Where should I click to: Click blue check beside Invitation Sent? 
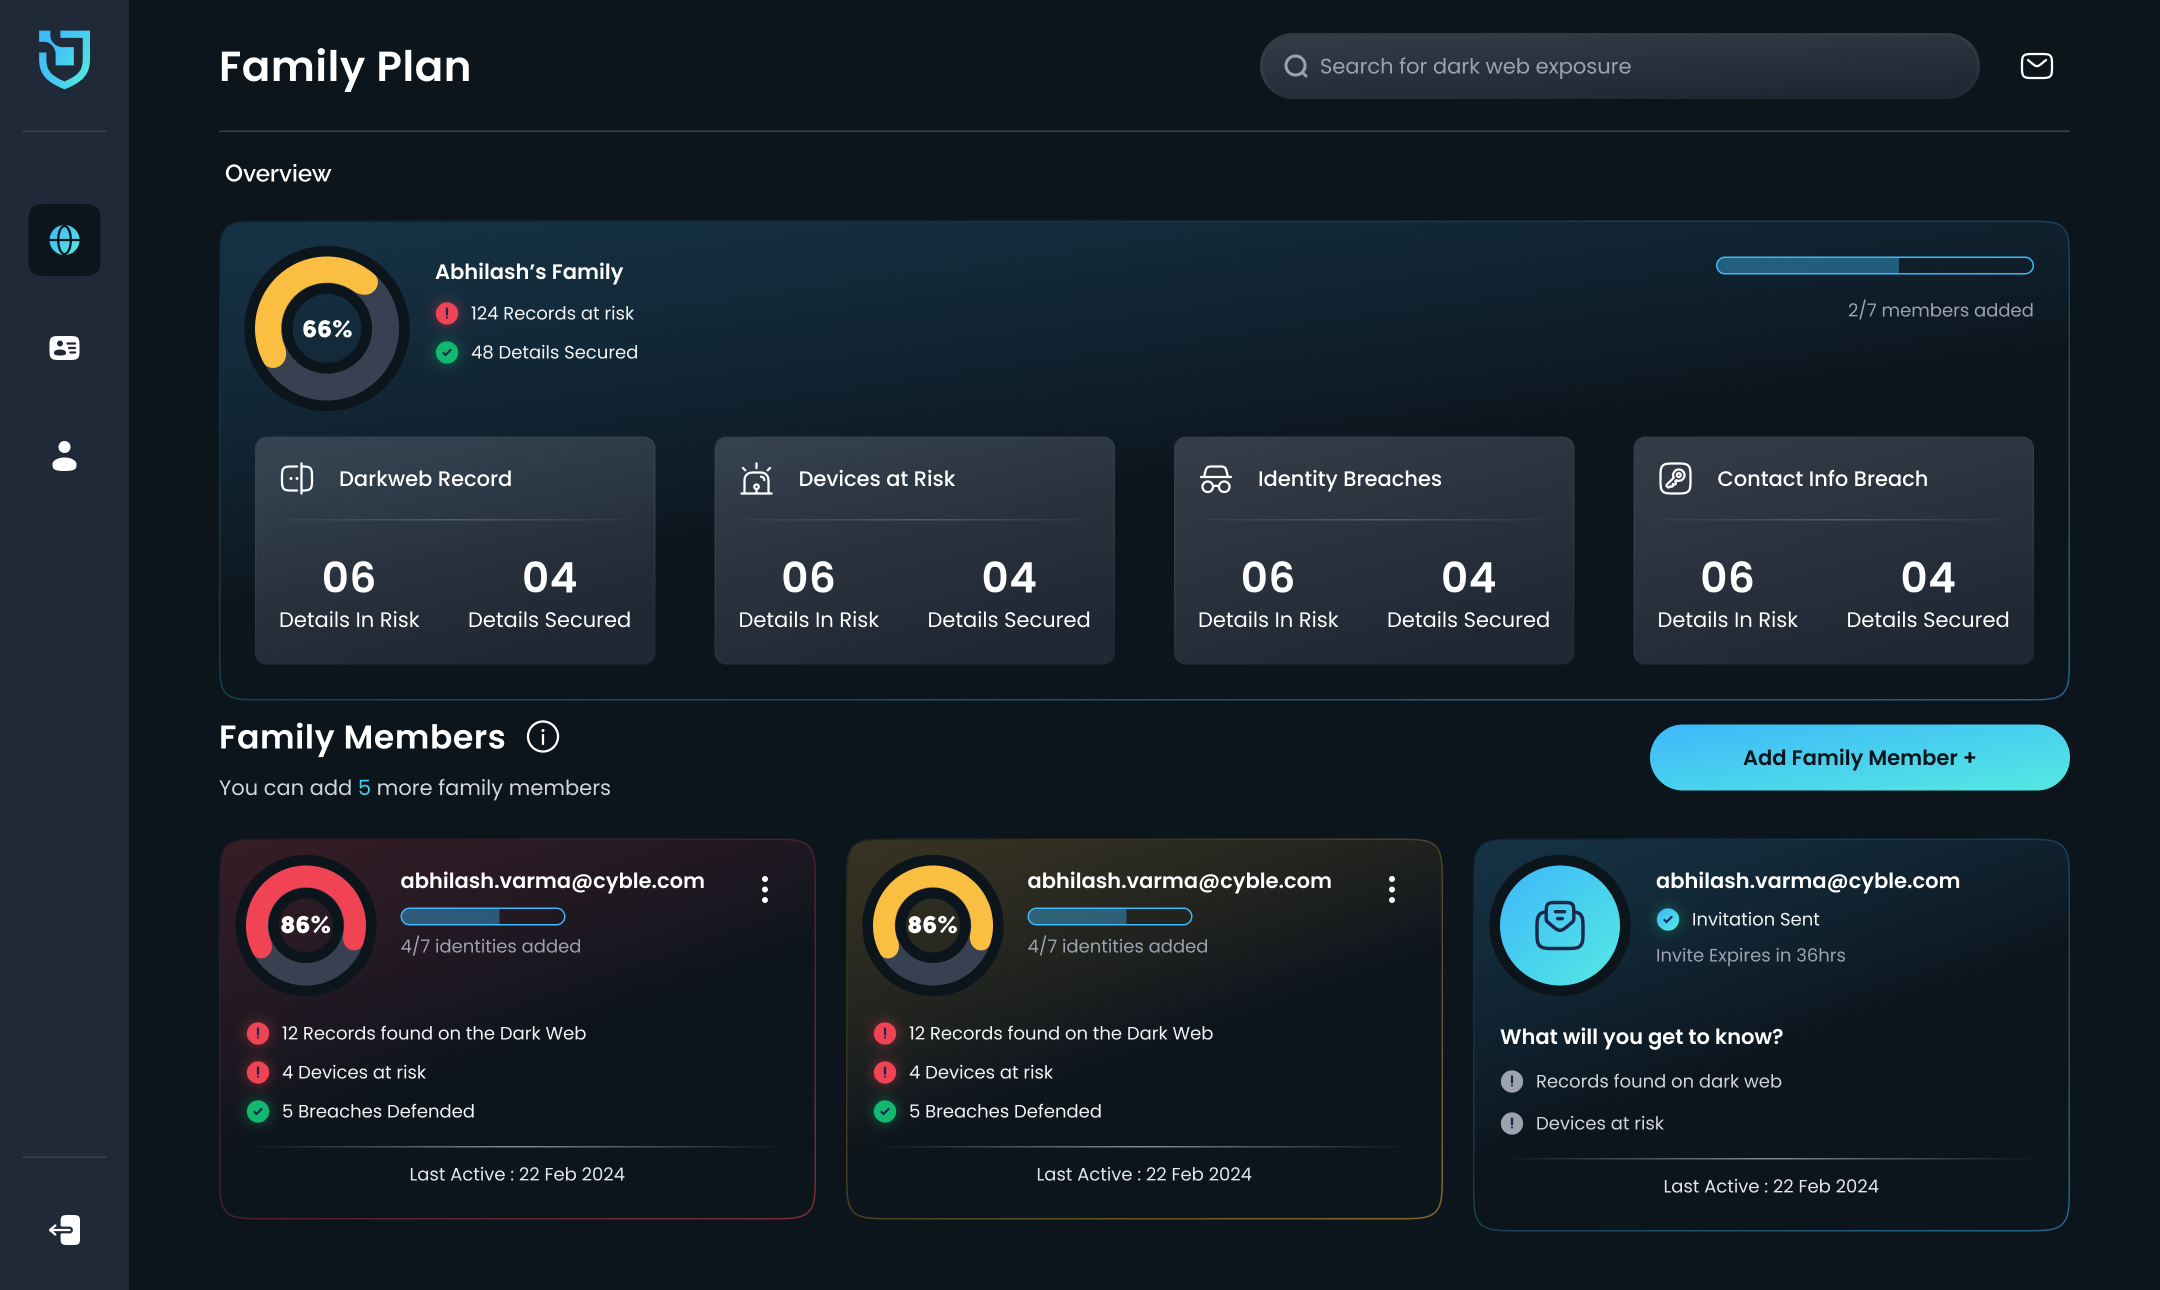click(1668, 919)
